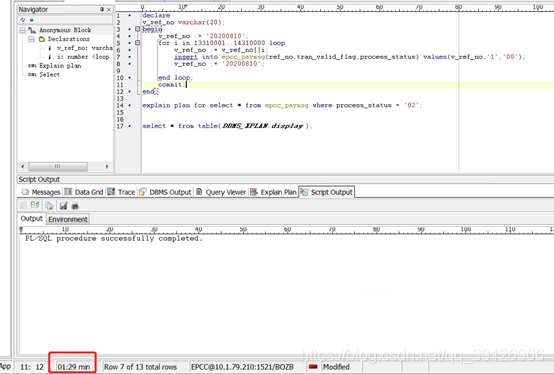Image resolution: width=554 pixels, height=374 pixels.
Task: Select v_ref_no declaration in Navigator tree
Action: 85,48
